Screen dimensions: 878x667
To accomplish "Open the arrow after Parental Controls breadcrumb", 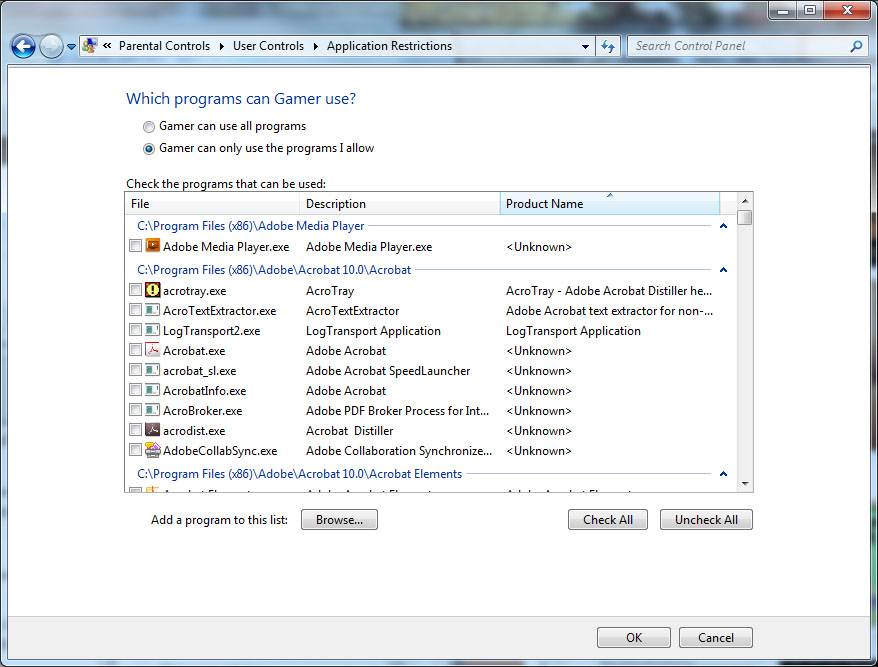I will coord(222,46).
